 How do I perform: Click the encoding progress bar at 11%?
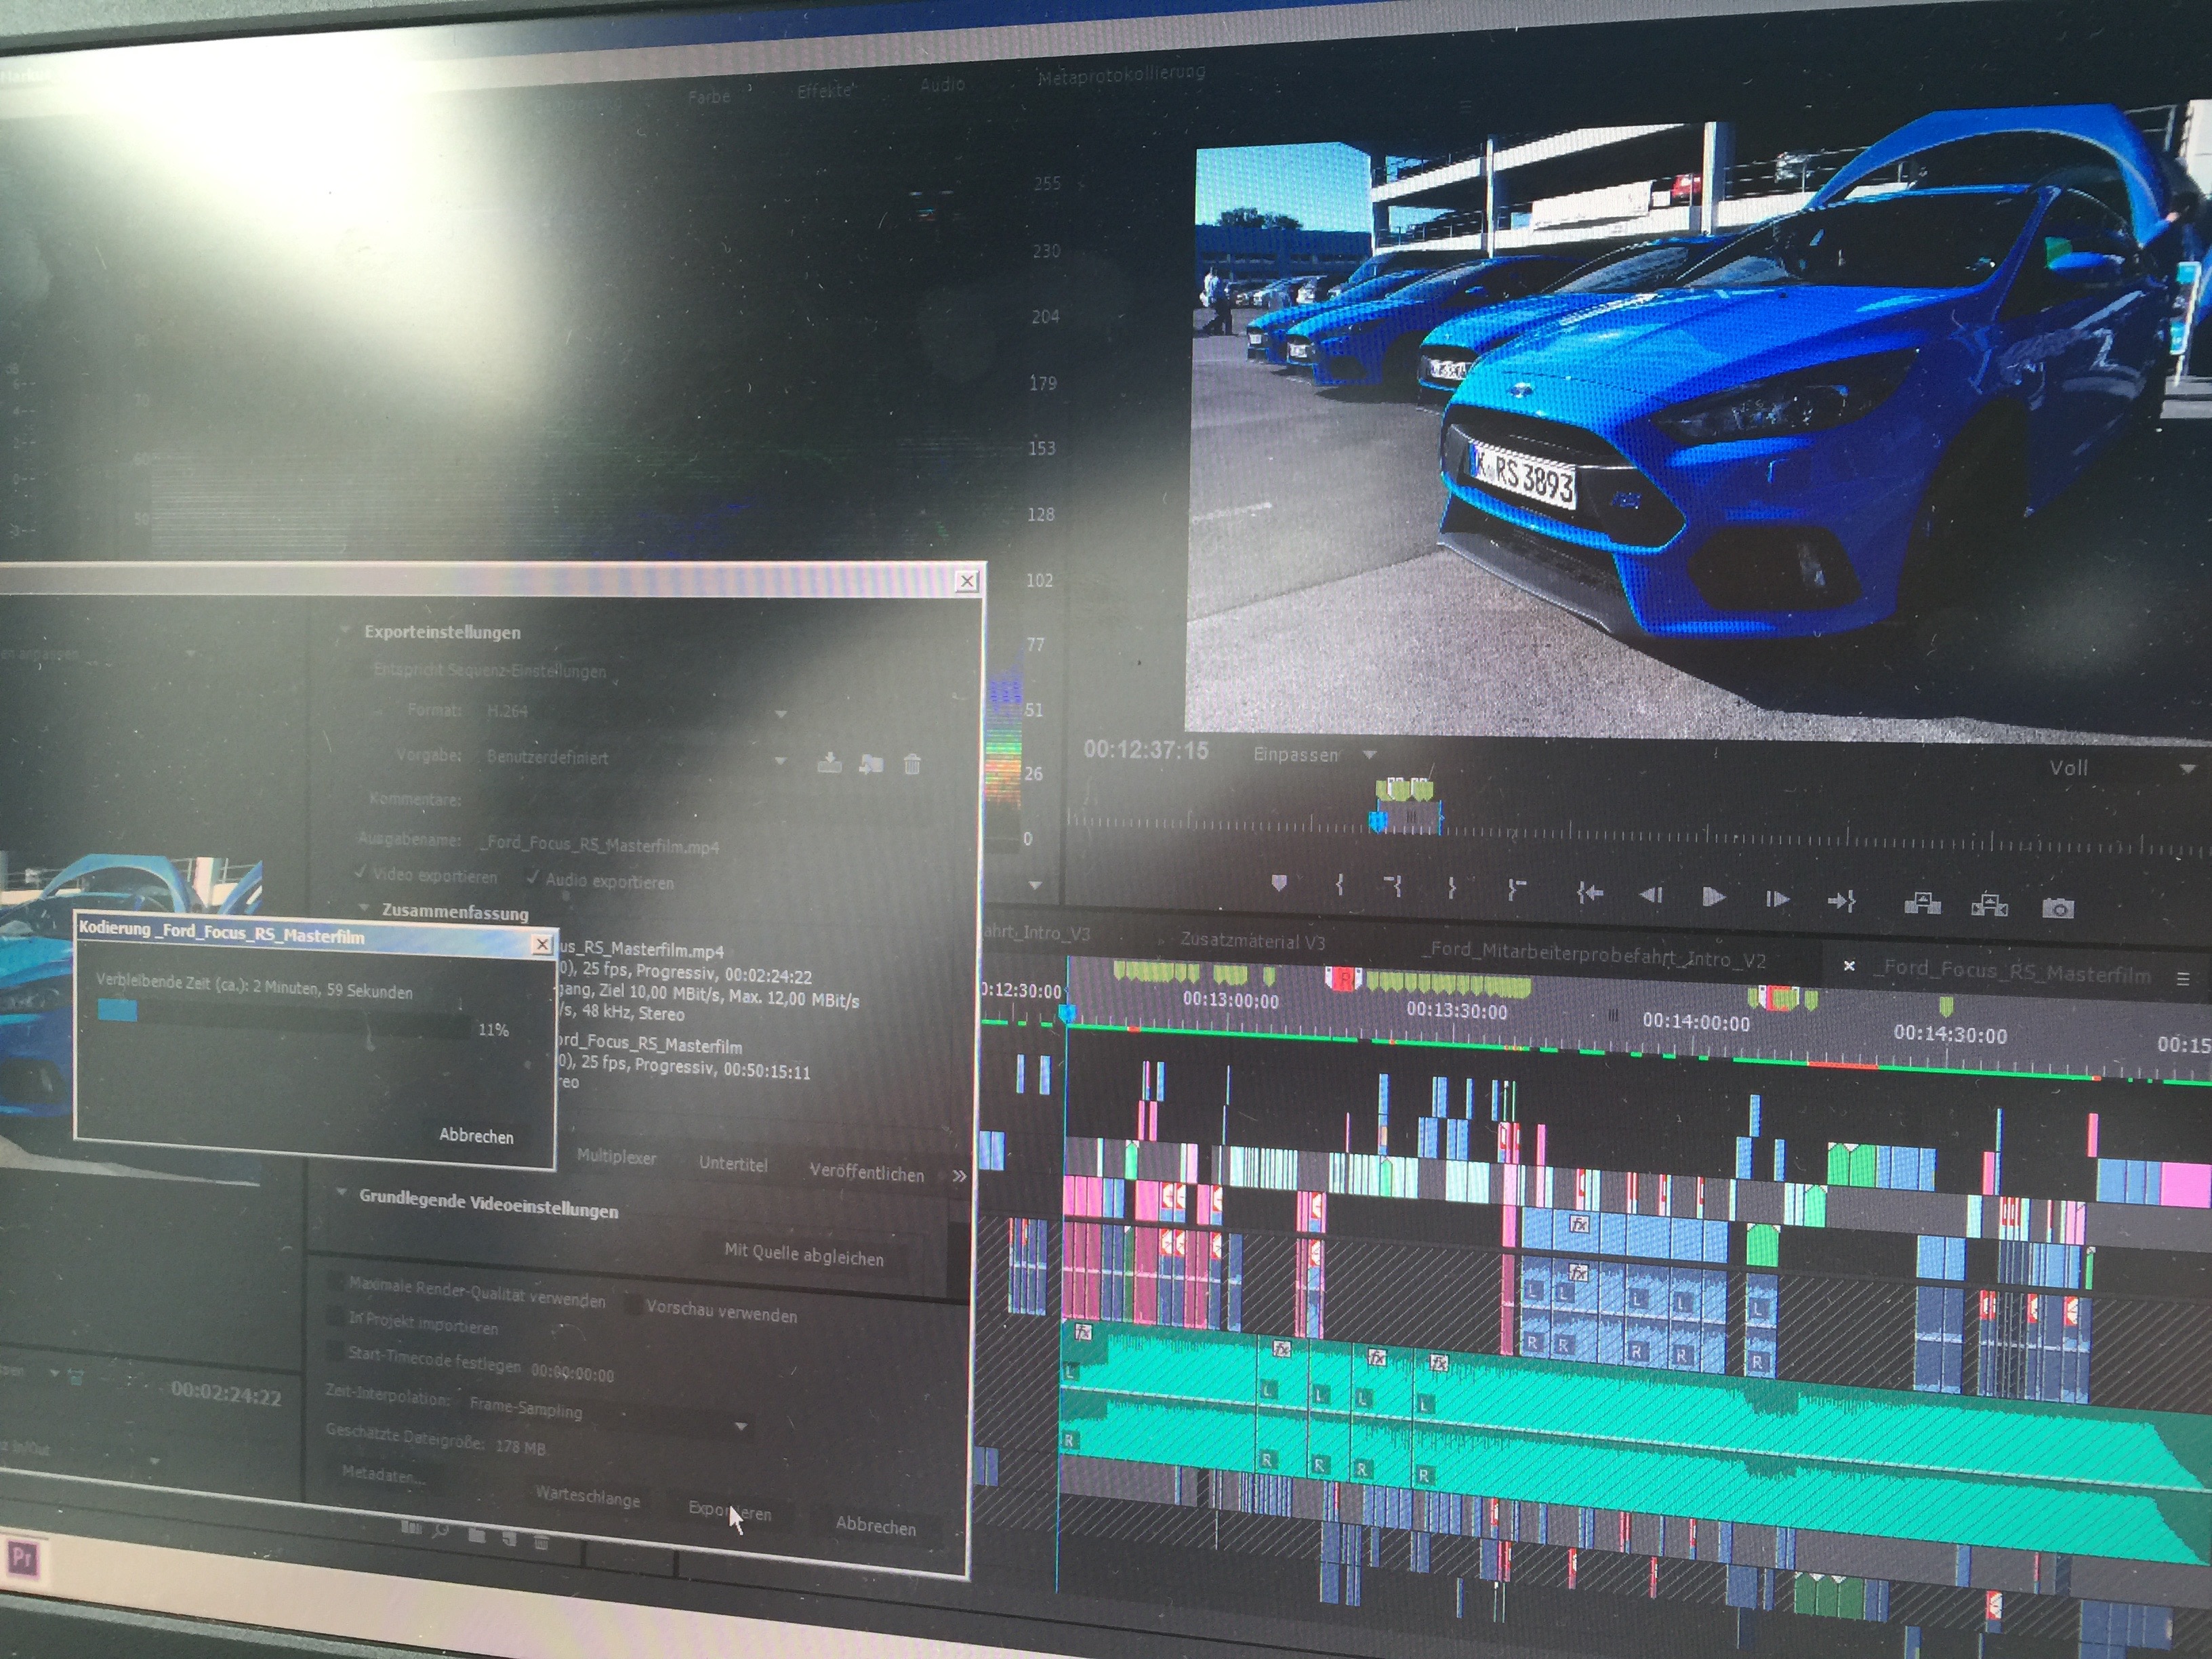(283, 1018)
